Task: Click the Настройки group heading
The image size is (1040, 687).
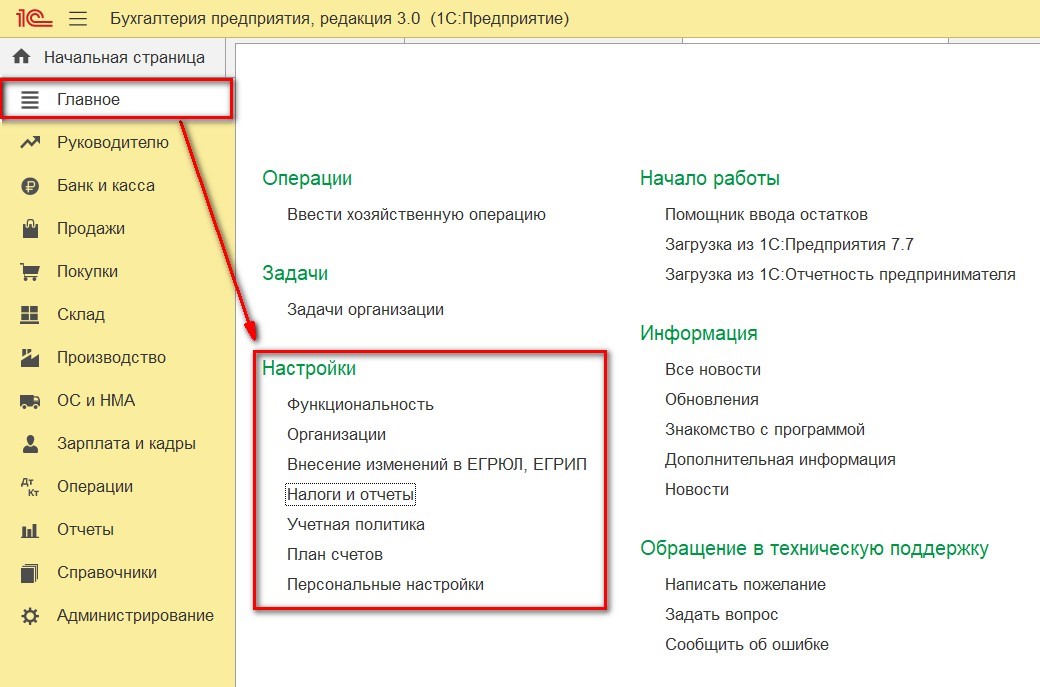Action: [308, 368]
